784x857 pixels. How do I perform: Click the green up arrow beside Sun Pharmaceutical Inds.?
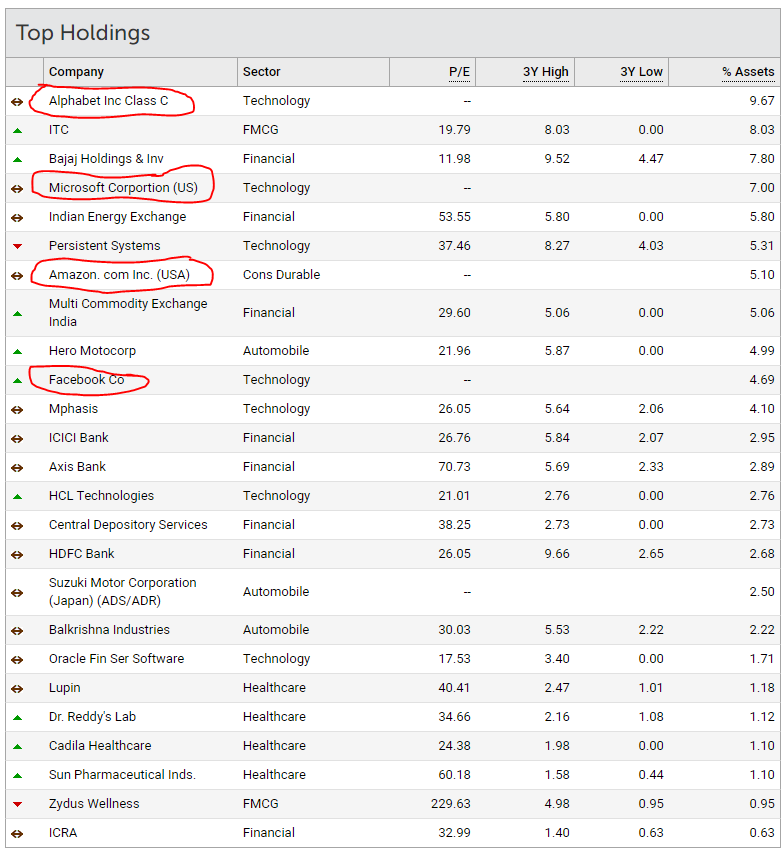point(17,776)
